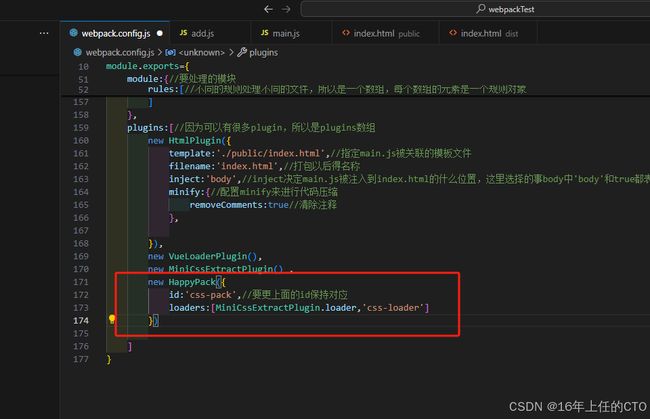650x419 pixels.
Task: Open the webpackTest search box
Action: click(475, 9)
